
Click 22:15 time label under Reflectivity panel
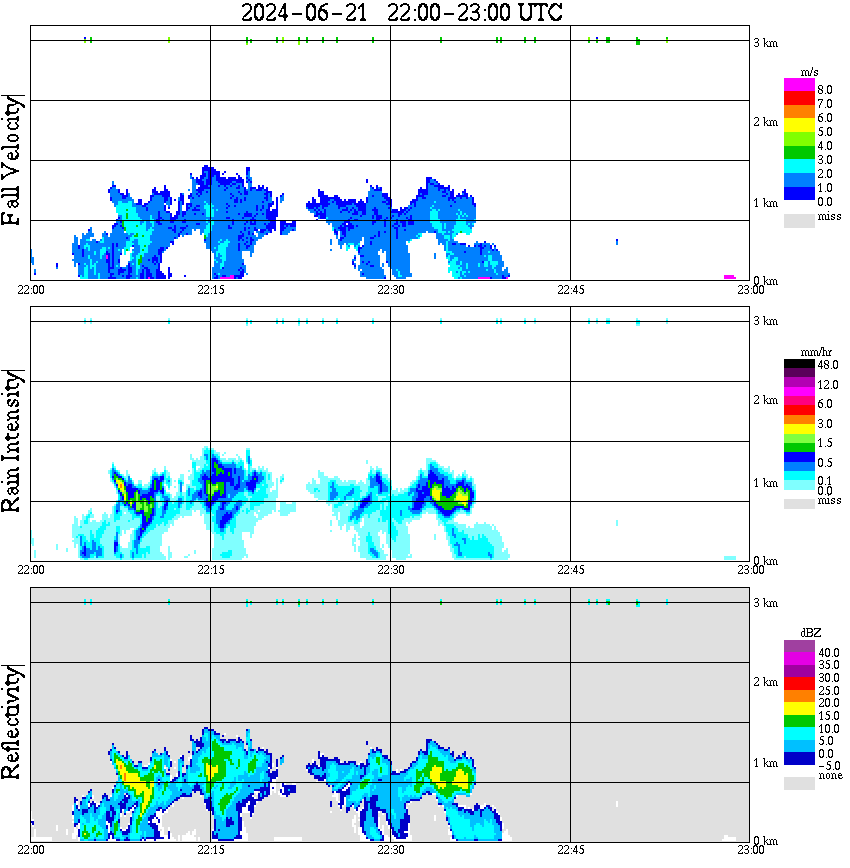tap(210, 850)
